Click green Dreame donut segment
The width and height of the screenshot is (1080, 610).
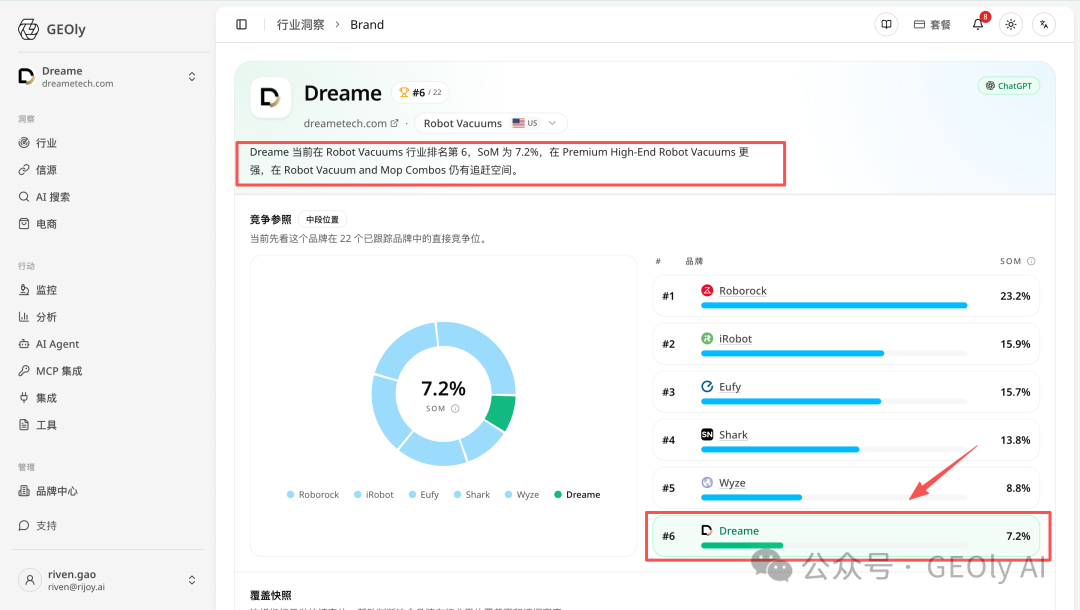501,412
